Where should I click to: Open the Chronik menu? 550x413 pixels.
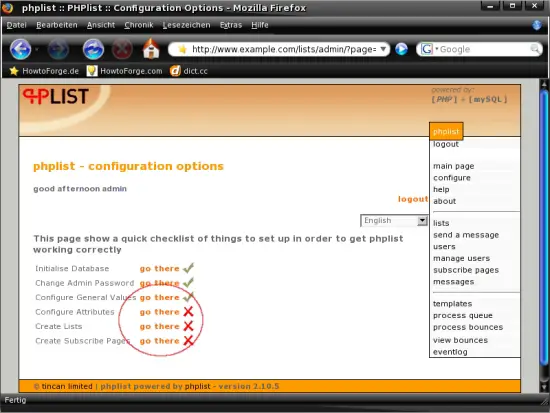139,25
